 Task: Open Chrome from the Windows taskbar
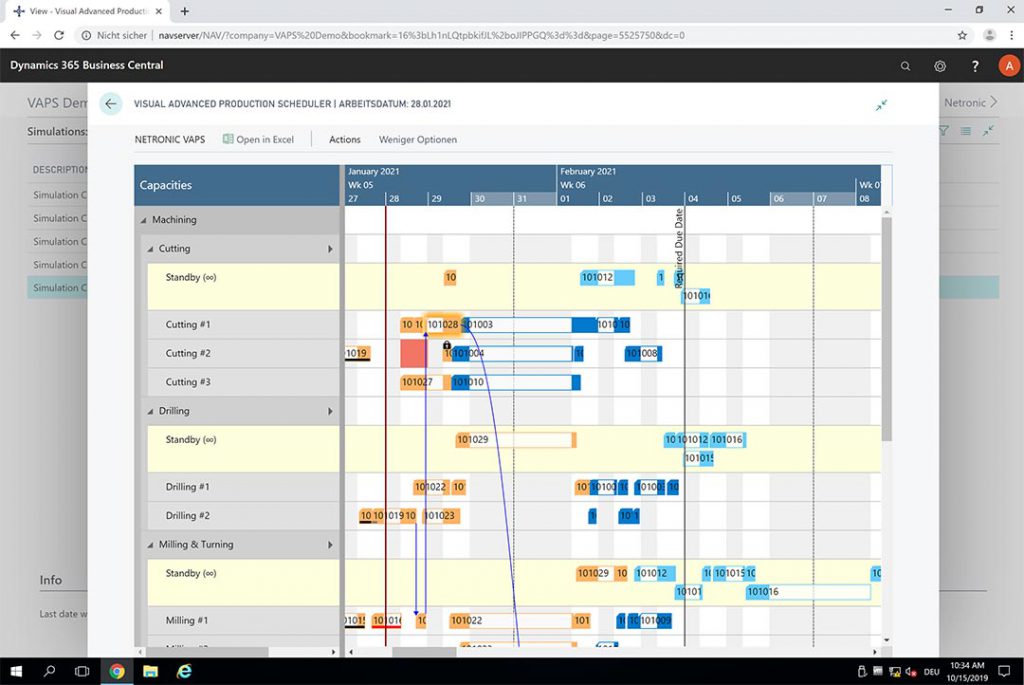coord(117,671)
